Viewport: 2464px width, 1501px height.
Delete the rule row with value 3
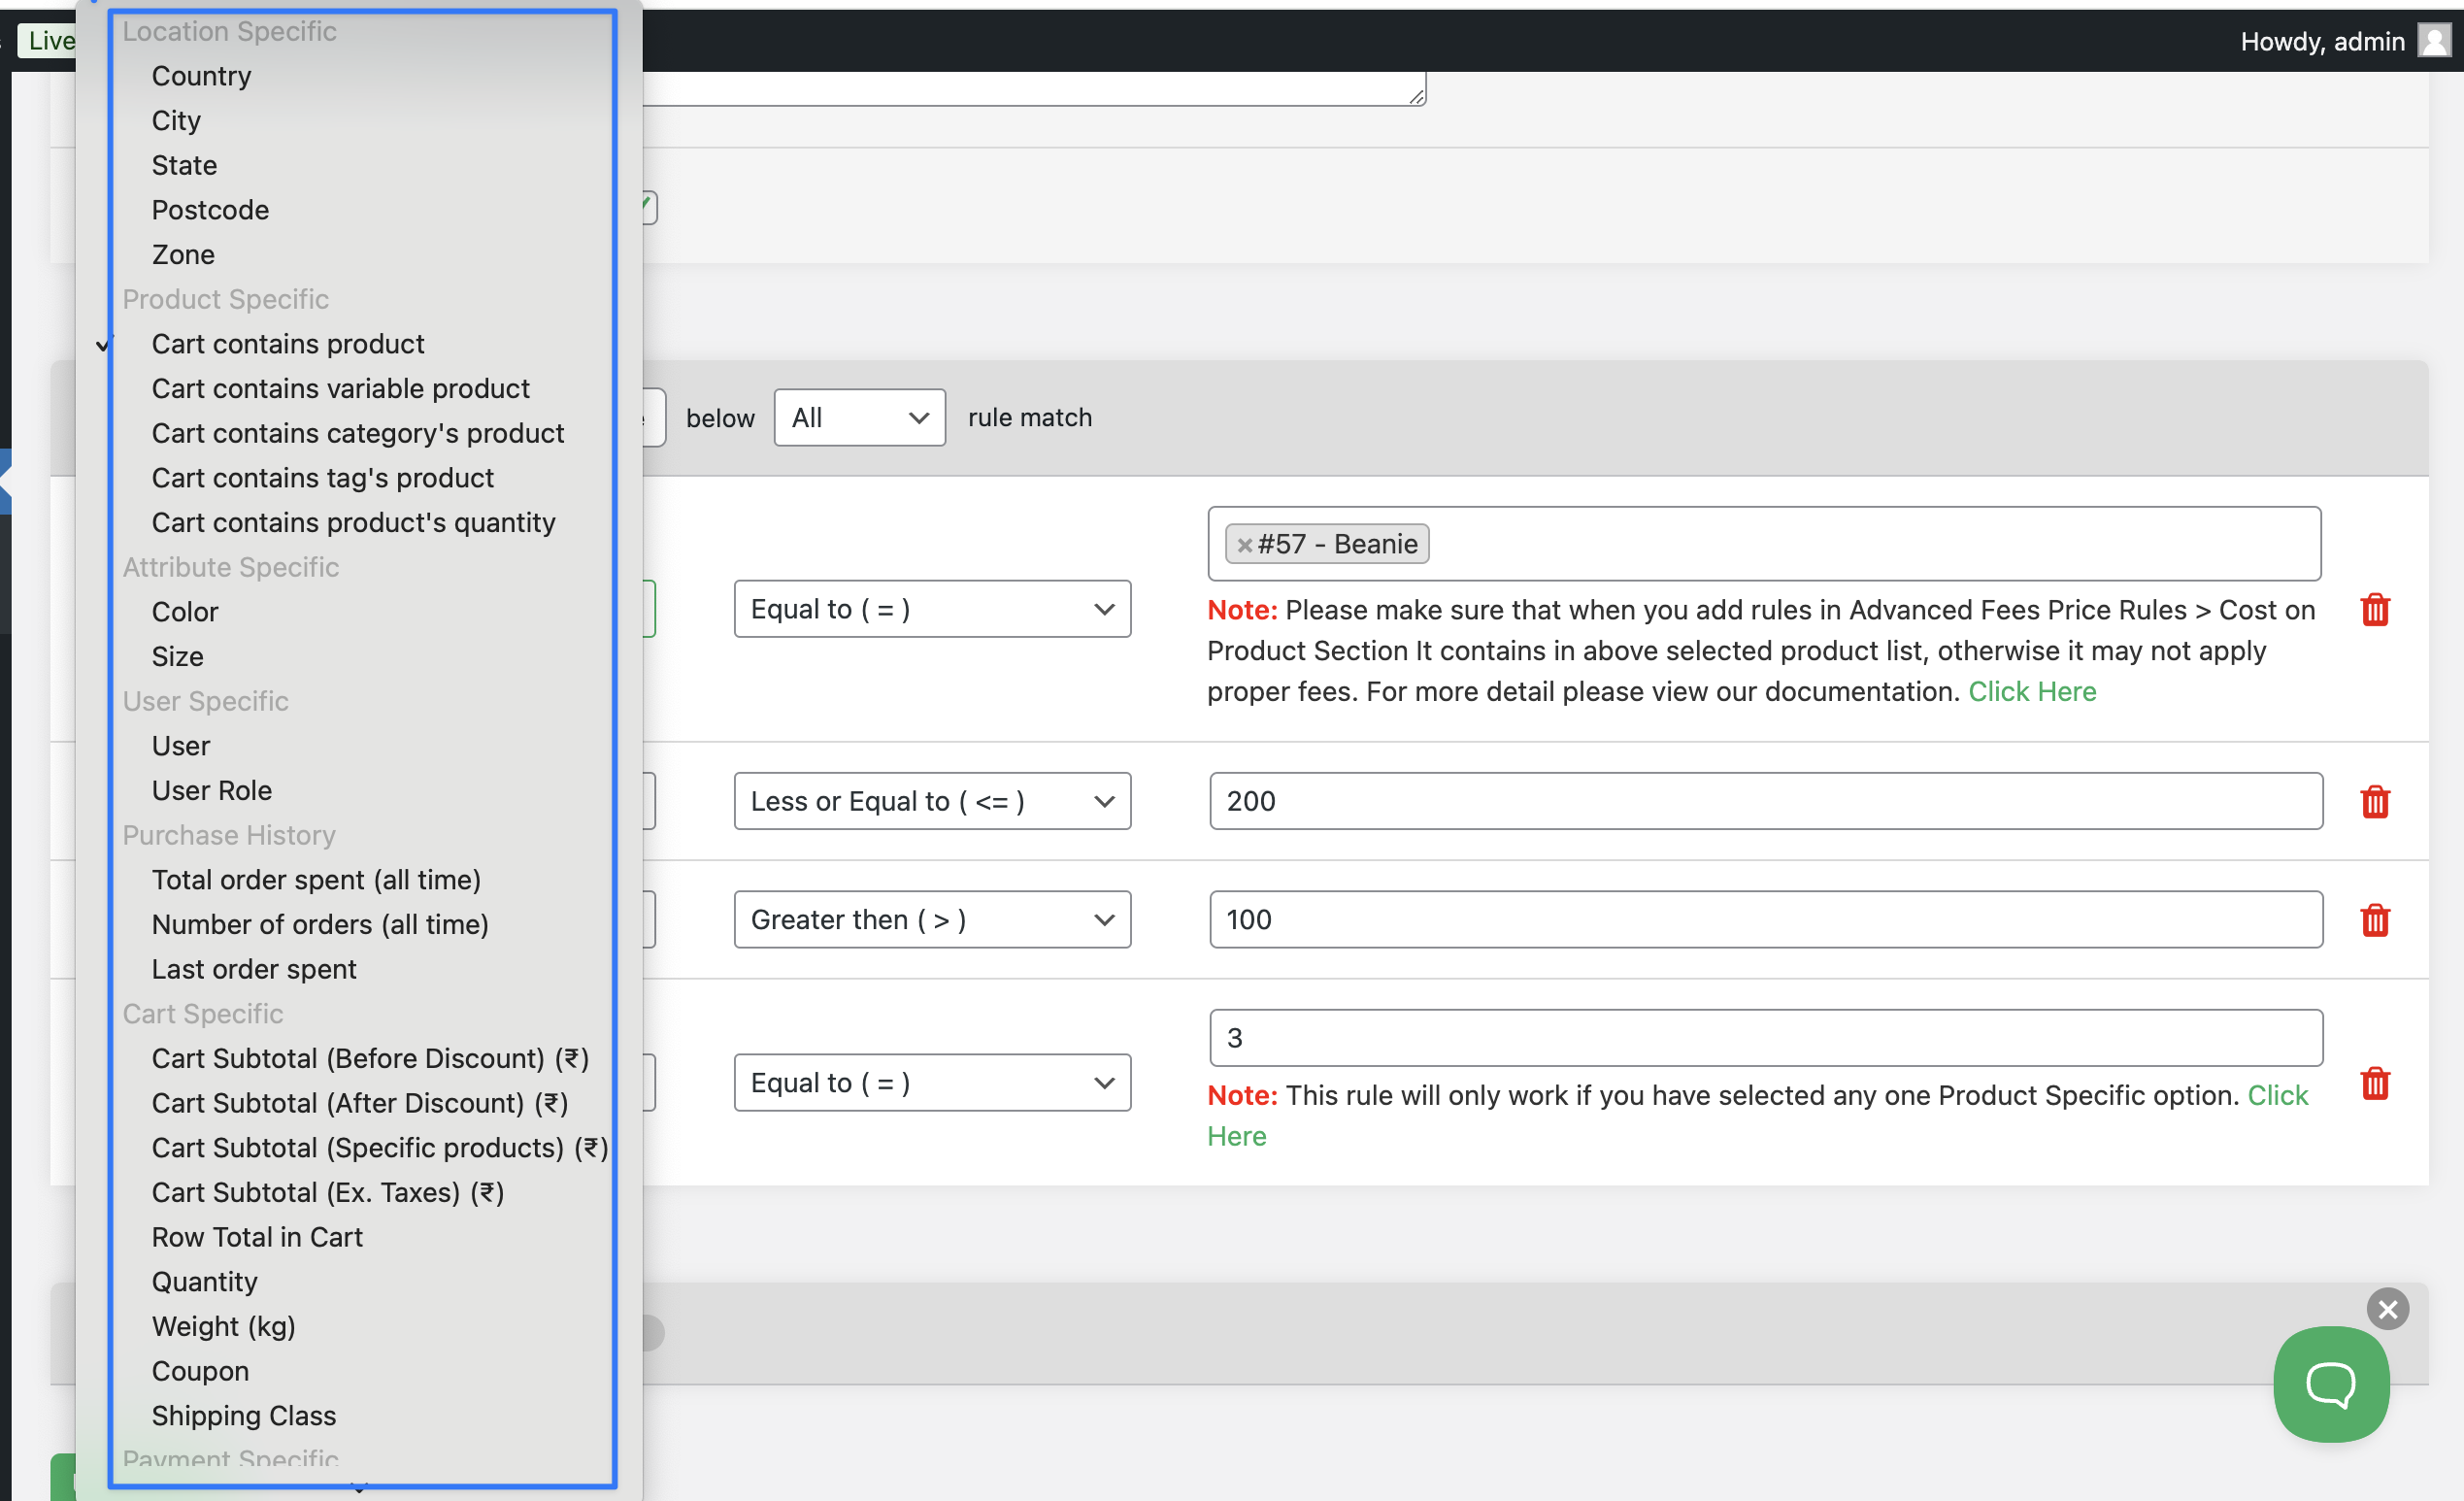tap(2374, 1083)
